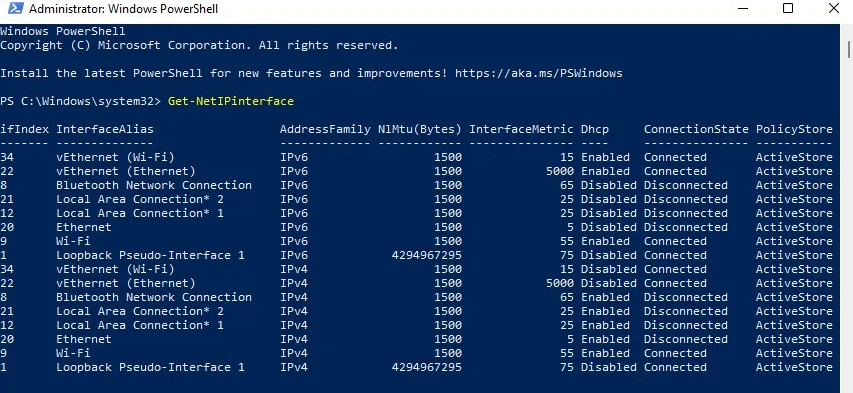Click the PS C:\Windows\system32> prompt
The width and height of the screenshot is (853, 393).
pyautogui.click(x=81, y=101)
